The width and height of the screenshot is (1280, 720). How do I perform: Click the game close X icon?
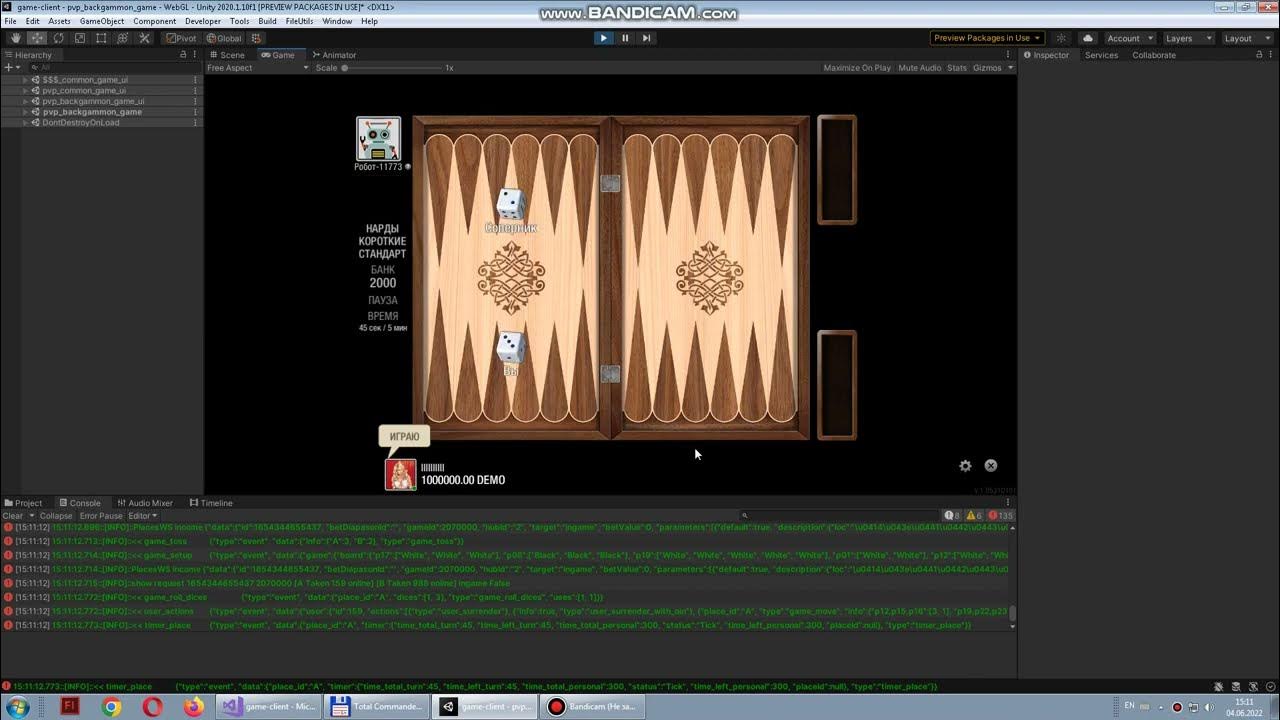[991, 466]
